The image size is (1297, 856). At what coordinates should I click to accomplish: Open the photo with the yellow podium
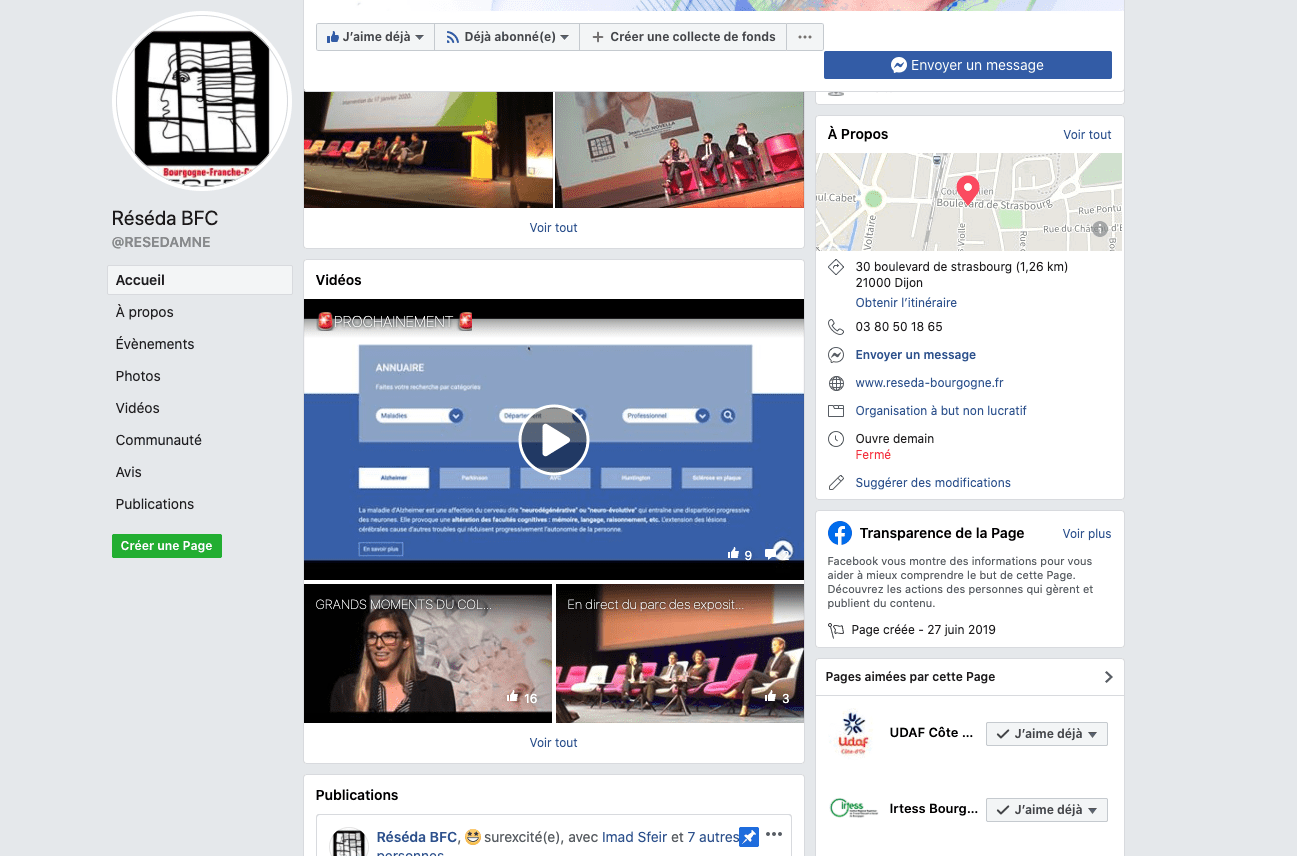(x=428, y=150)
